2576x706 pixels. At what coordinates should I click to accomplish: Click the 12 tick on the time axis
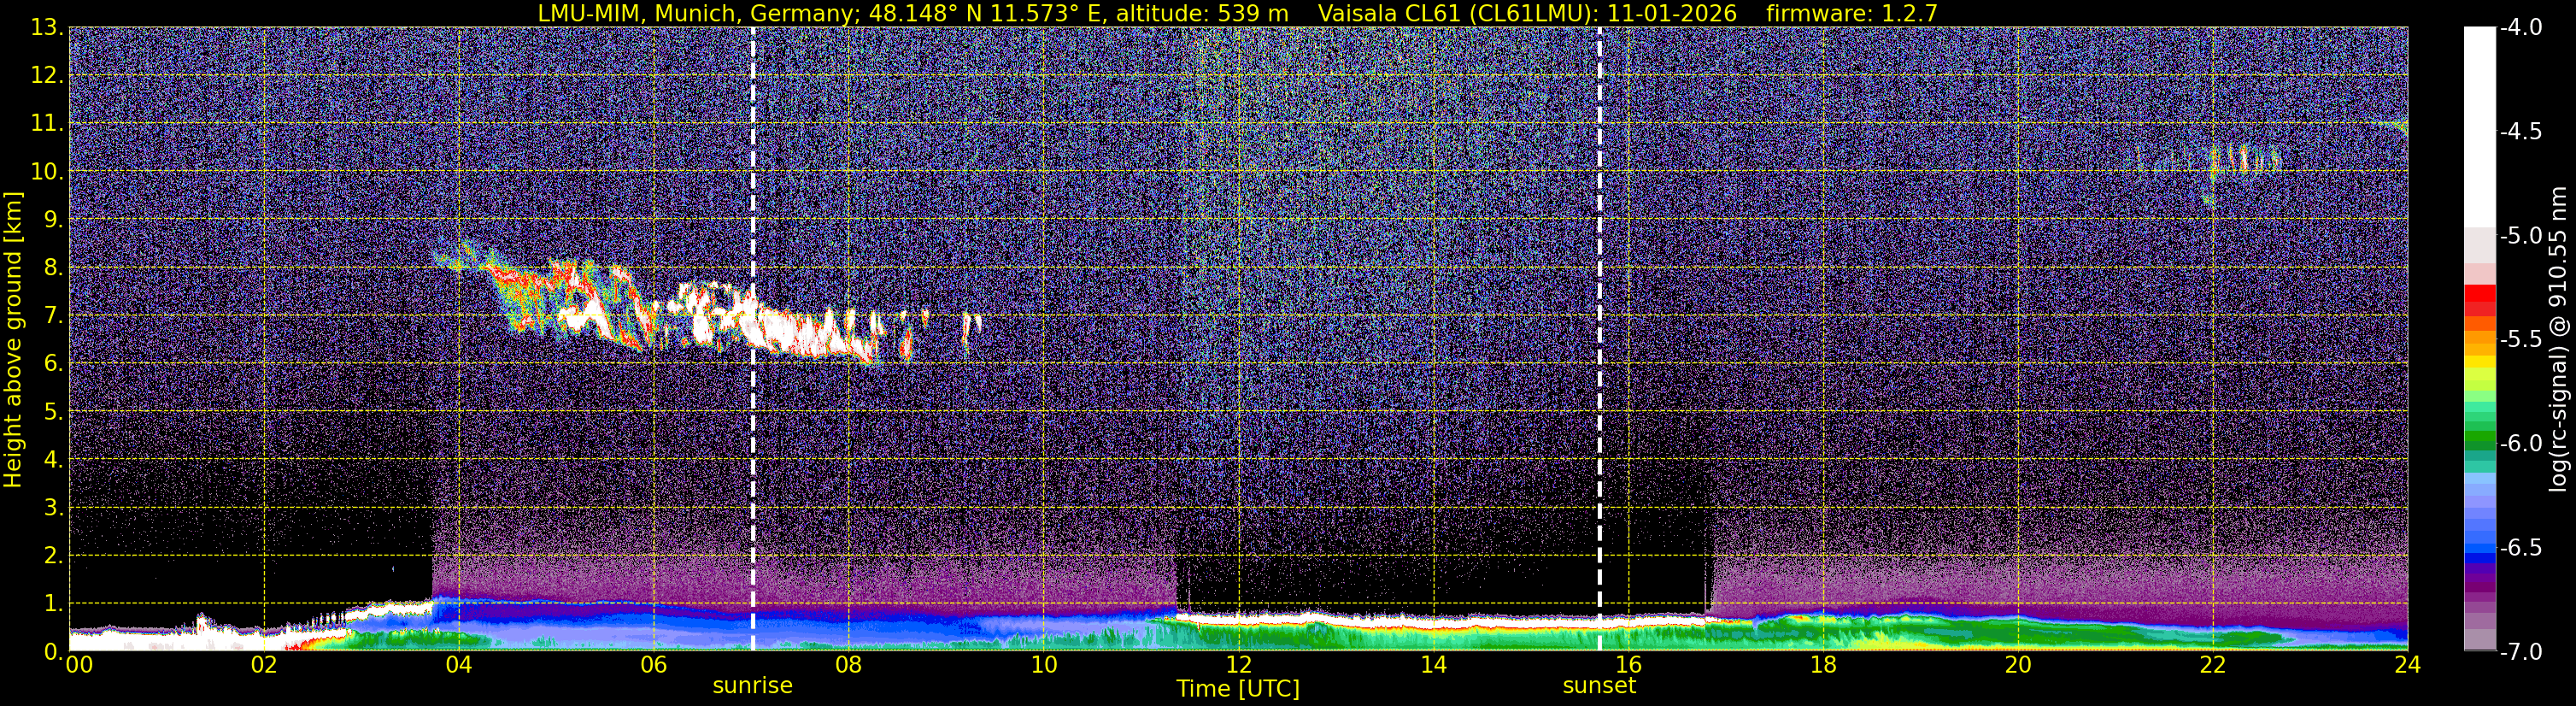(x=1239, y=665)
